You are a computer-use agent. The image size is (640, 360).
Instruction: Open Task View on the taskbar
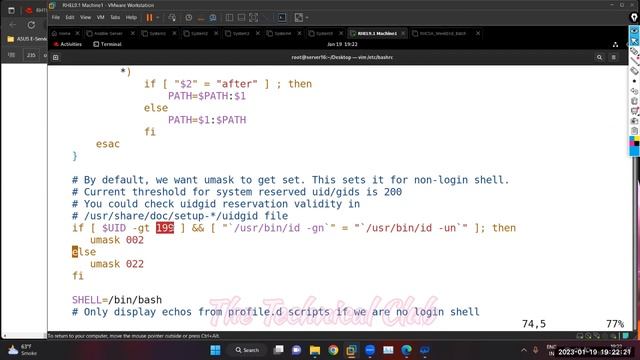pyautogui.click(x=278, y=350)
